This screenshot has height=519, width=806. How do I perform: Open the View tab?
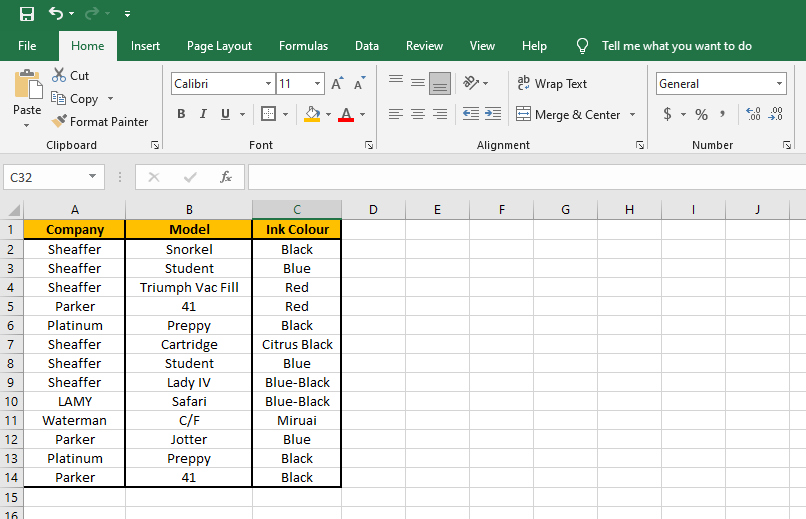tap(482, 46)
